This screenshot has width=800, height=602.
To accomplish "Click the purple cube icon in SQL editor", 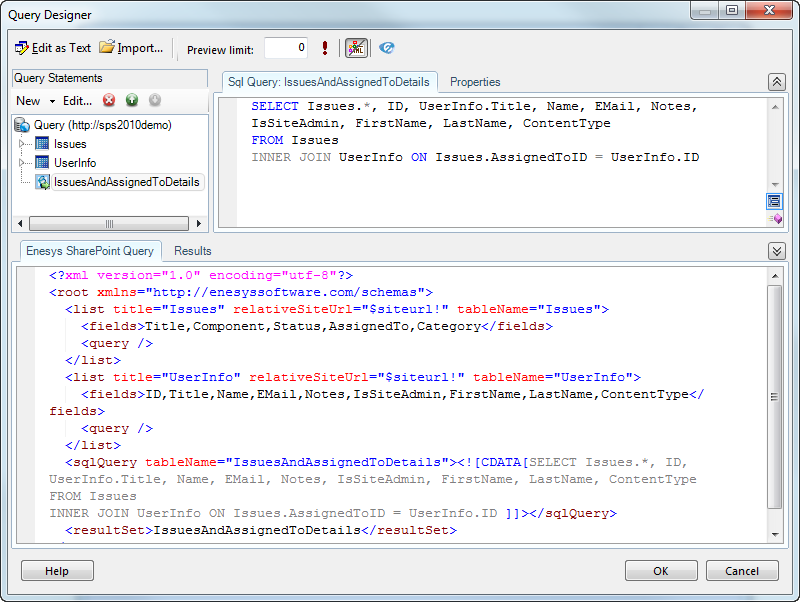I will (776, 218).
